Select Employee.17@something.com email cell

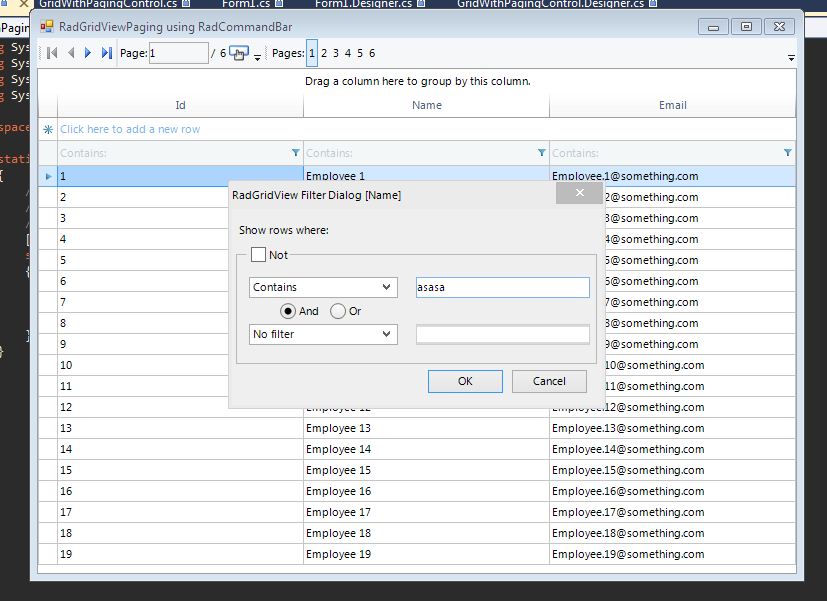point(672,512)
